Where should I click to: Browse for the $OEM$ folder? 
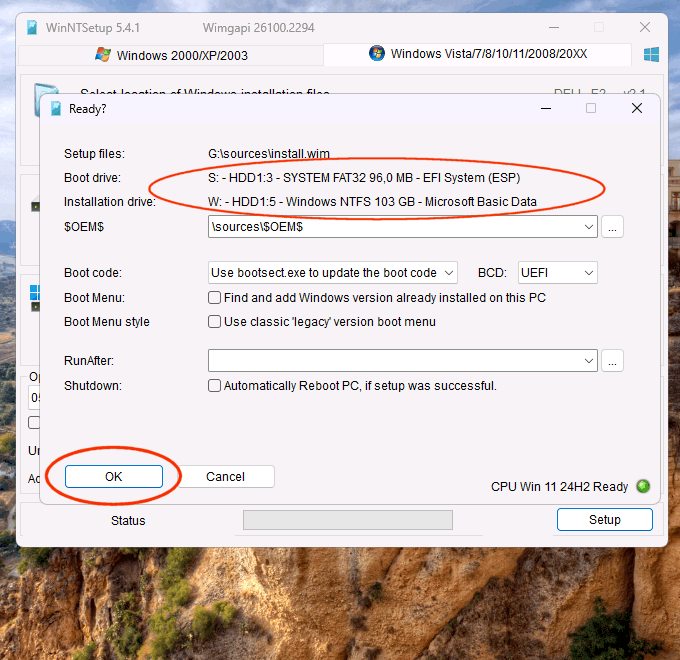tap(612, 227)
